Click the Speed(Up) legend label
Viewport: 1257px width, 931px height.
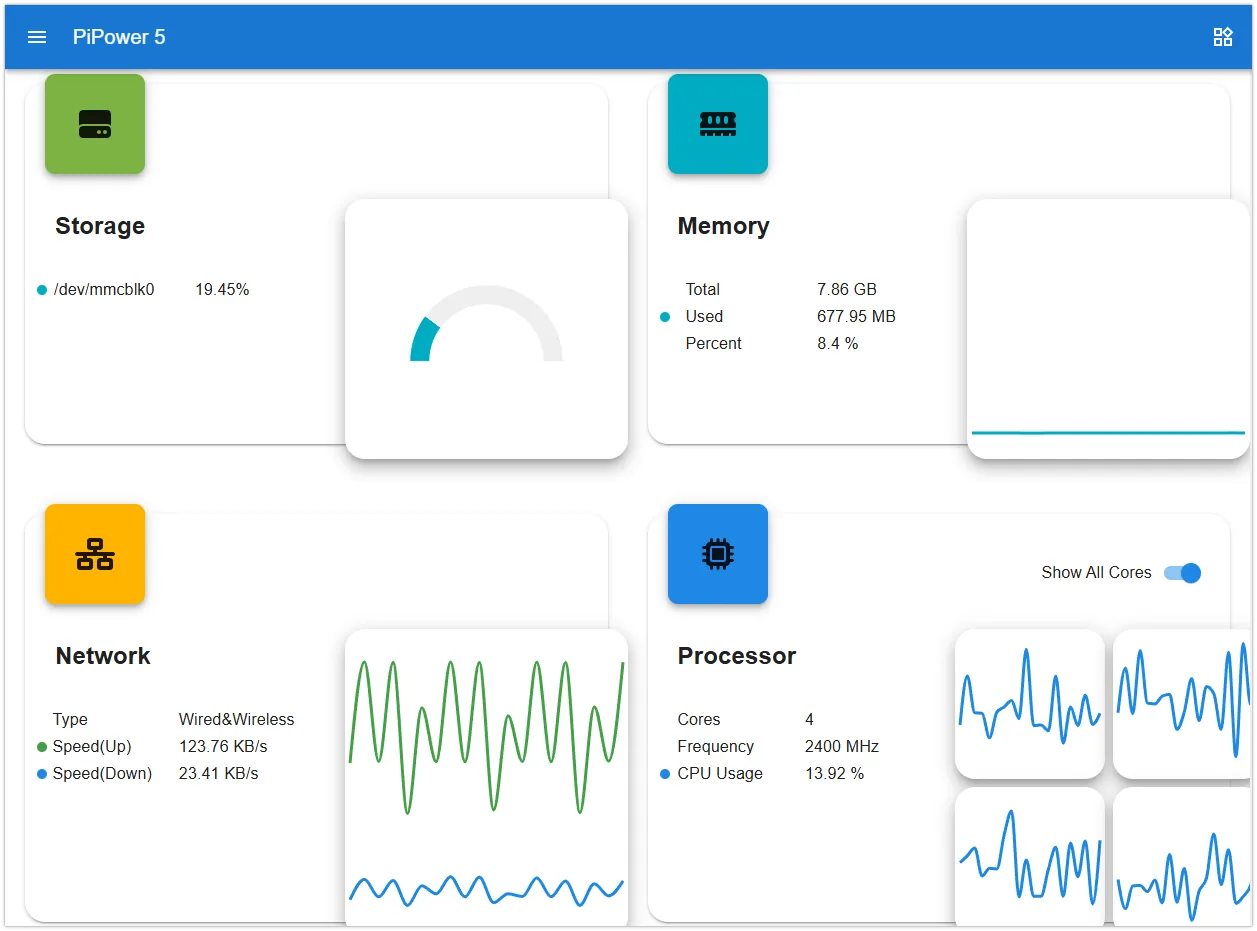tap(92, 747)
